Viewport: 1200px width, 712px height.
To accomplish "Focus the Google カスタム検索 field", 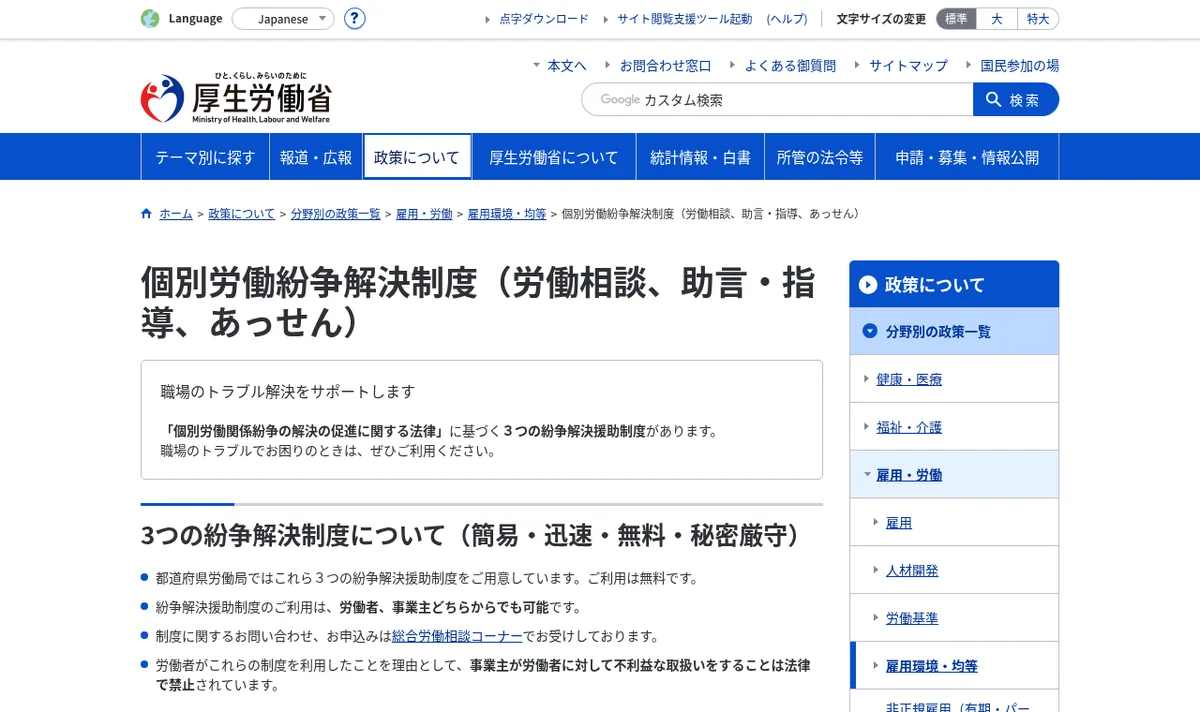I will [777, 100].
